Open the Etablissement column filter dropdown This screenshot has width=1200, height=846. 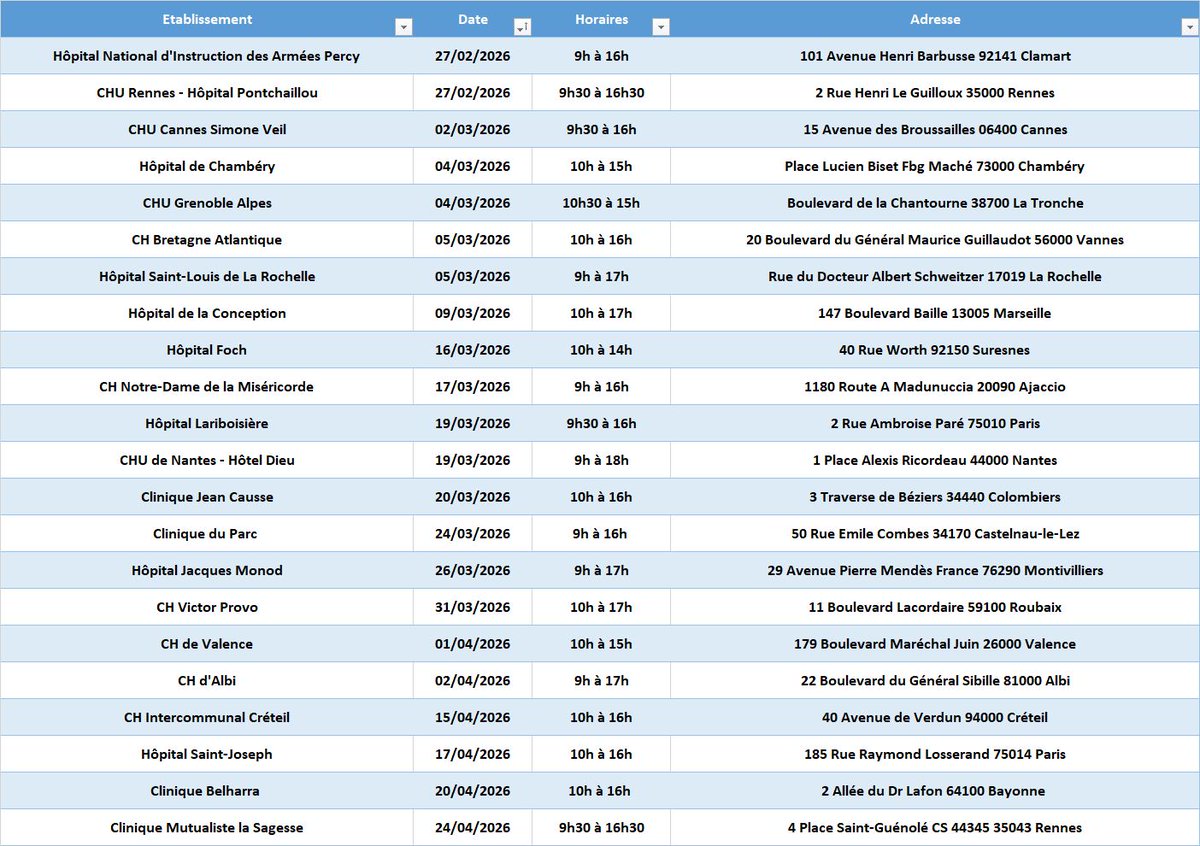point(403,27)
